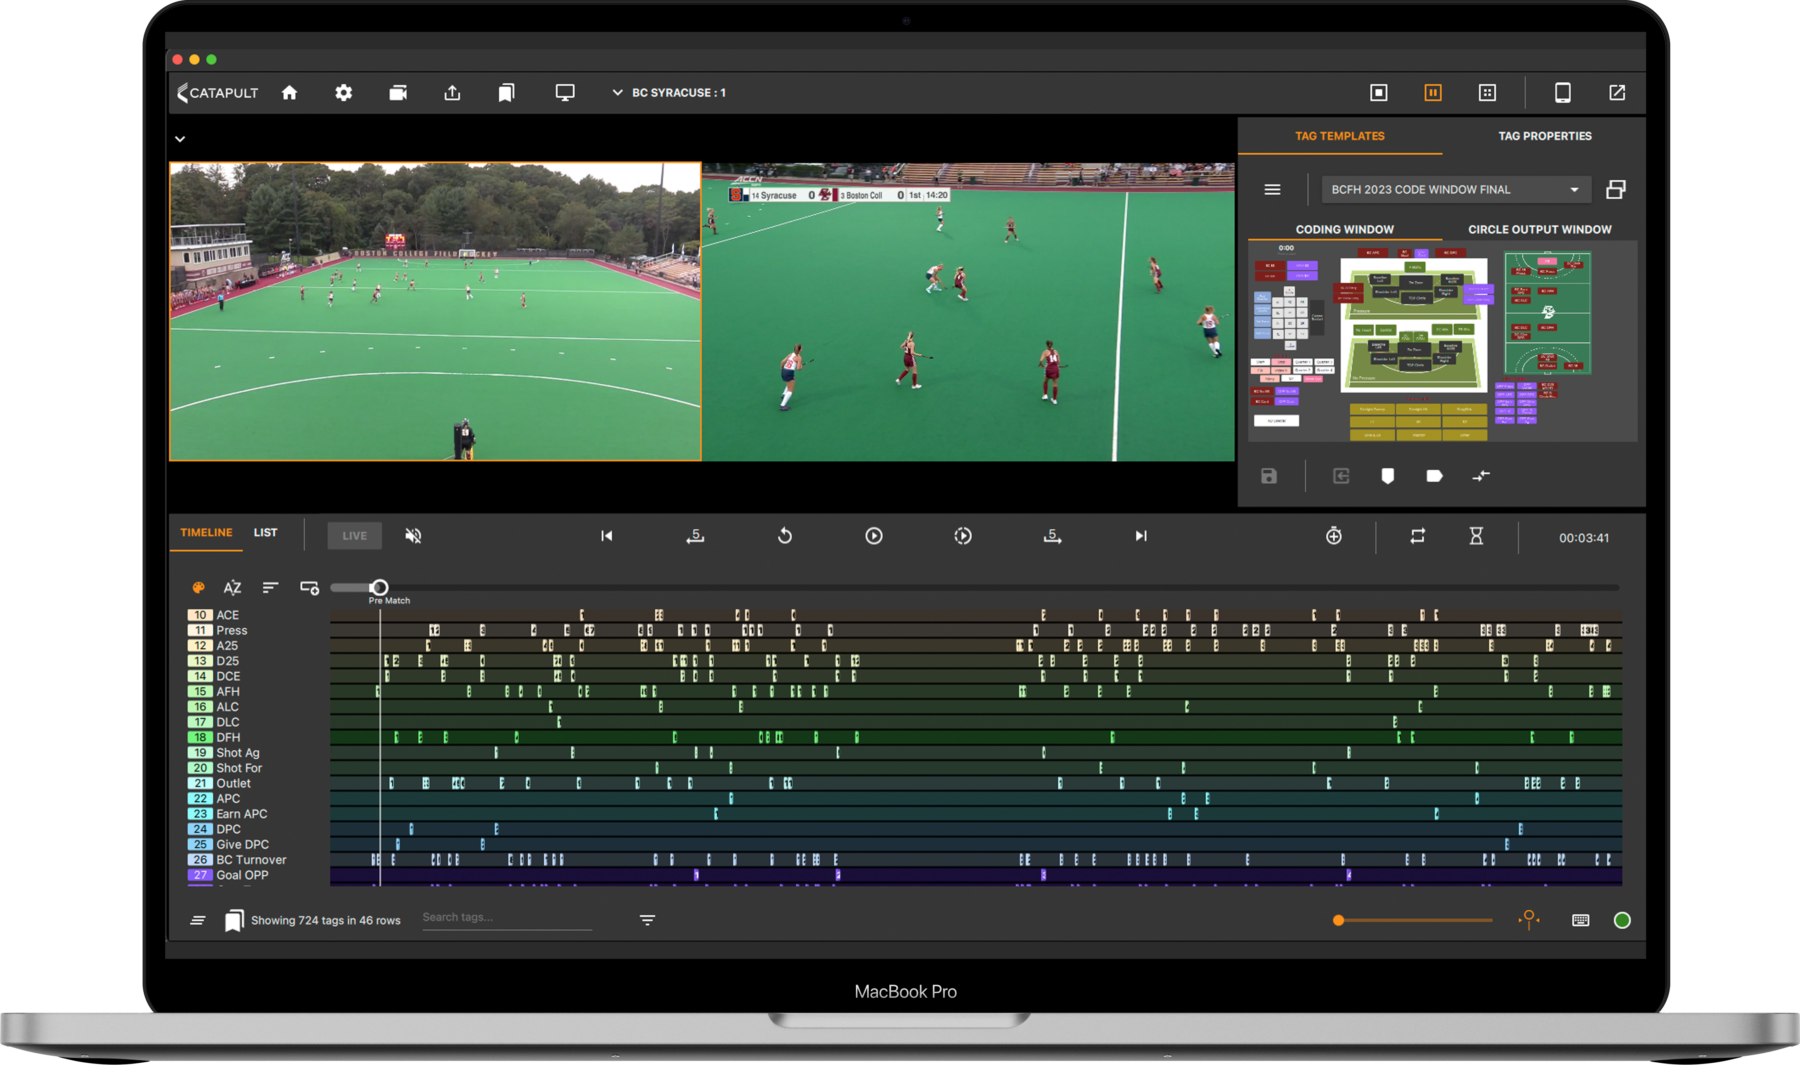Click Showing 724 tags in 46 rows

tap(325, 920)
